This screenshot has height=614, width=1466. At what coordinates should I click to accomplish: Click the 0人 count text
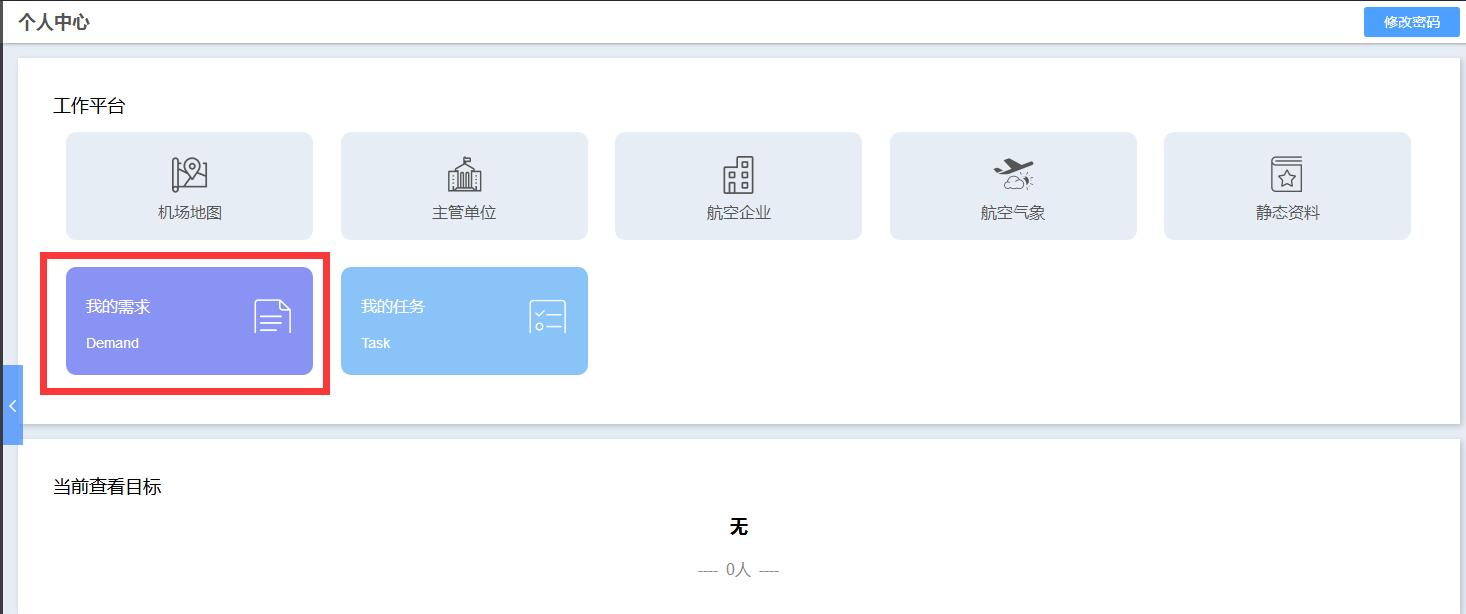click(738, 570)
